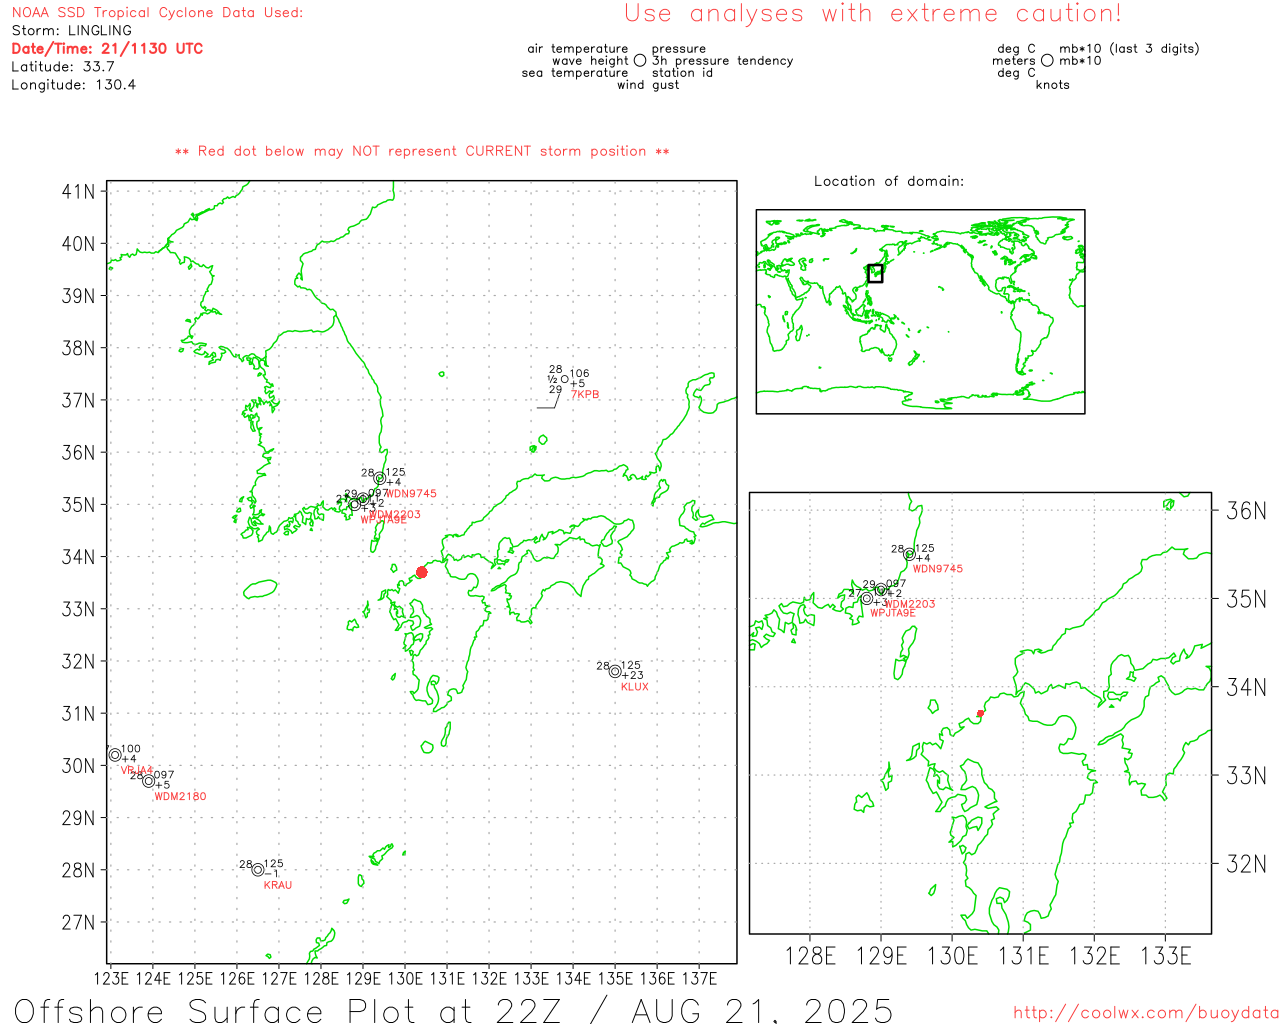The height and width of the screenshot is (1024, 1280).
Task: Click the WDM2180 station circle marker
Action: coord(149,781)
